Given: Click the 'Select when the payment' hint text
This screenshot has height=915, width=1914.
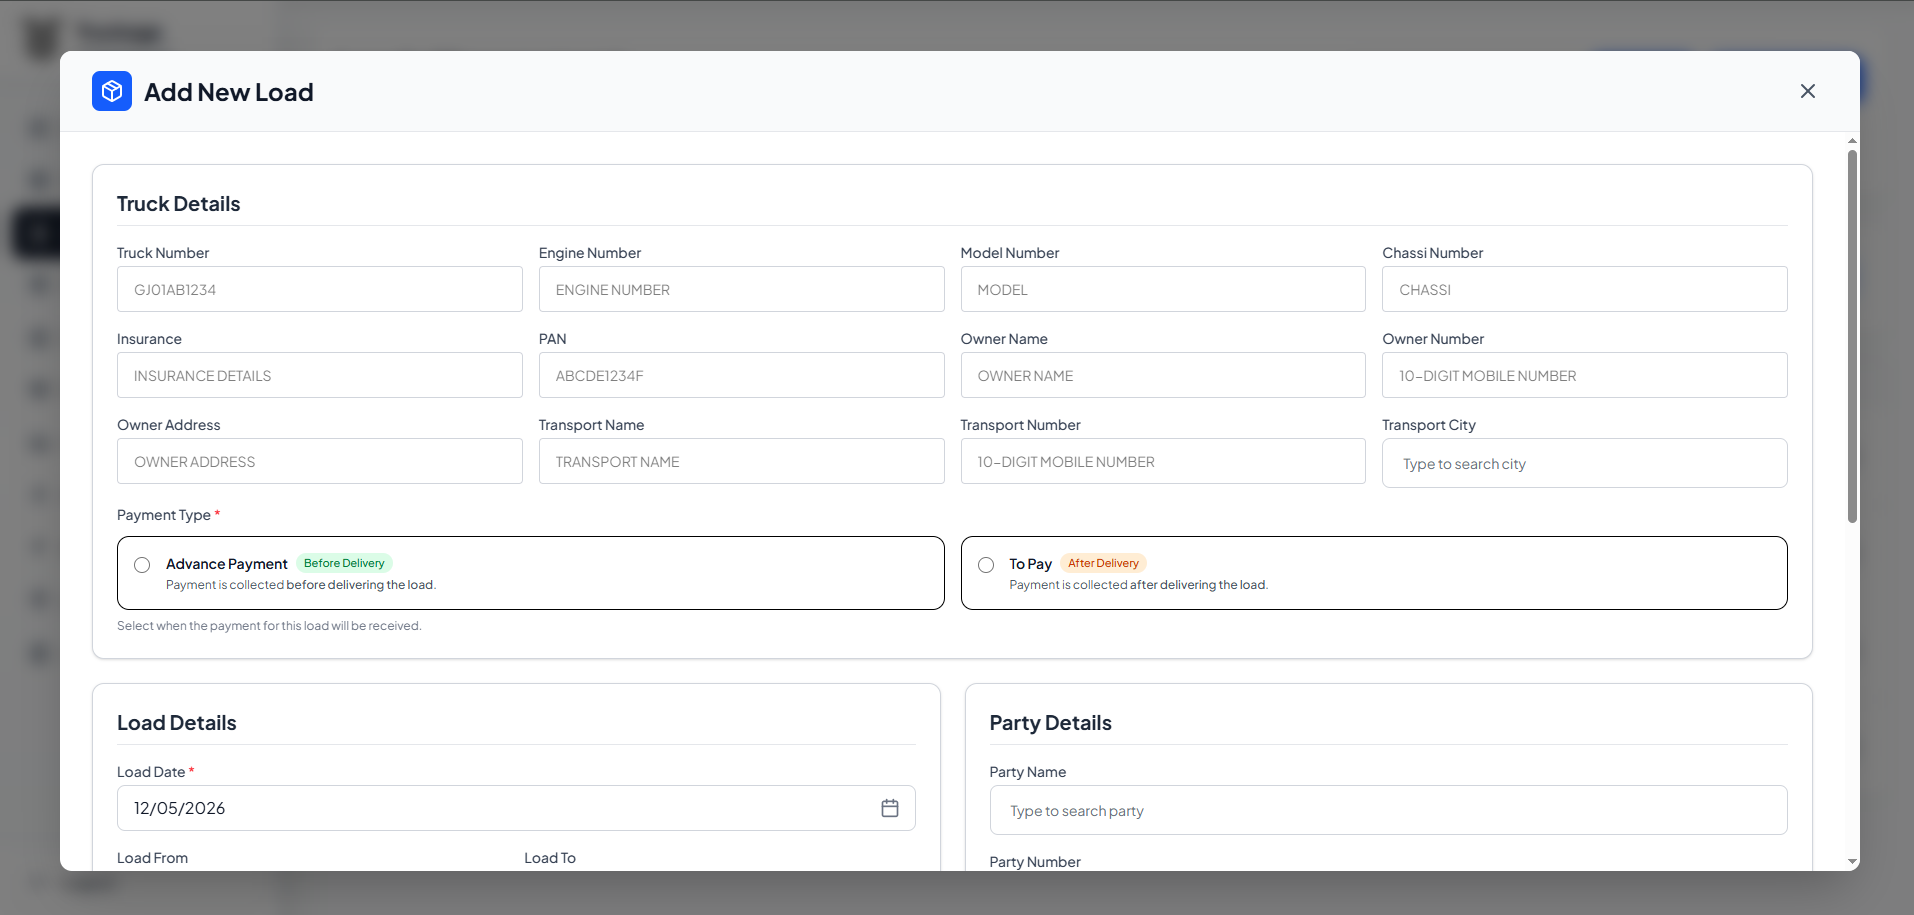Looking at the screenshot, I should (269, 626).
